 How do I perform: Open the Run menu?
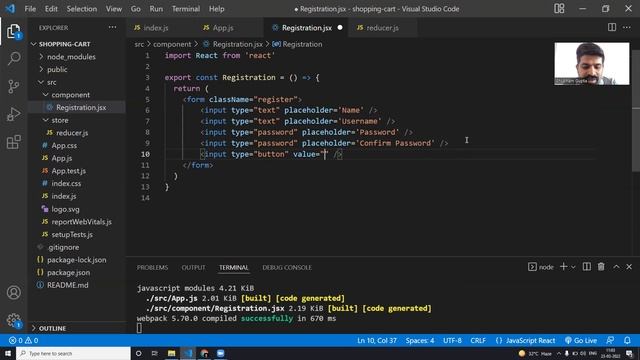pyautogui.click(x=156, y=9)
